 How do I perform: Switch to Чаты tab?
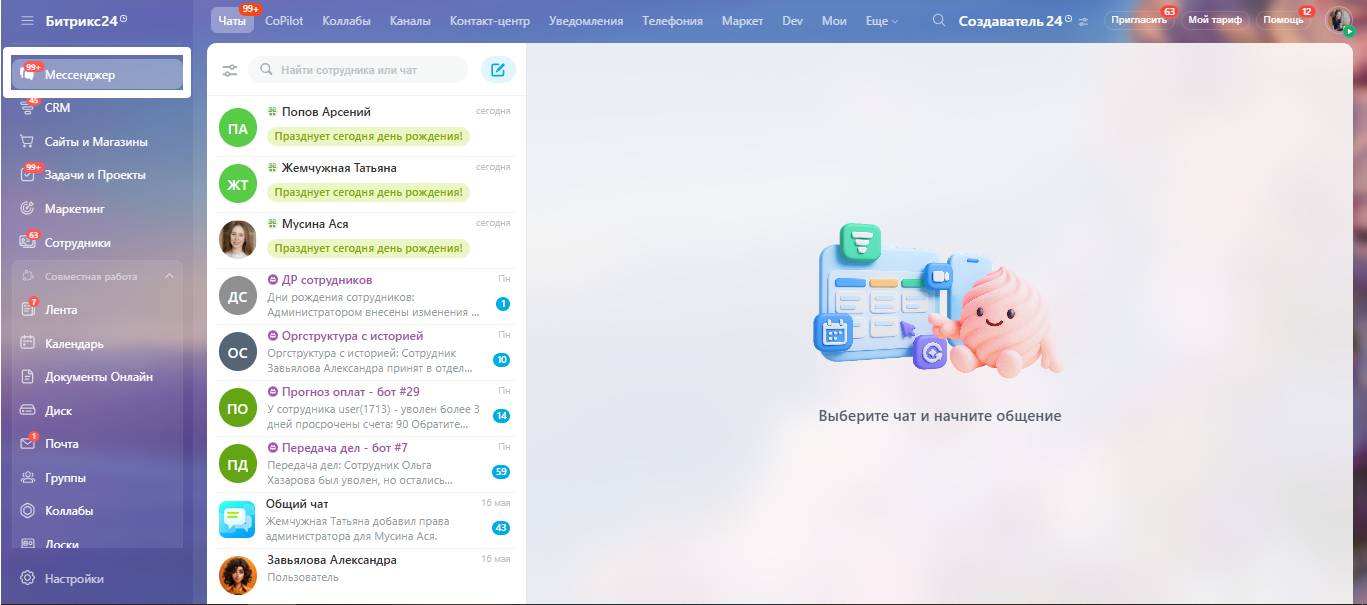coord(232,21)
